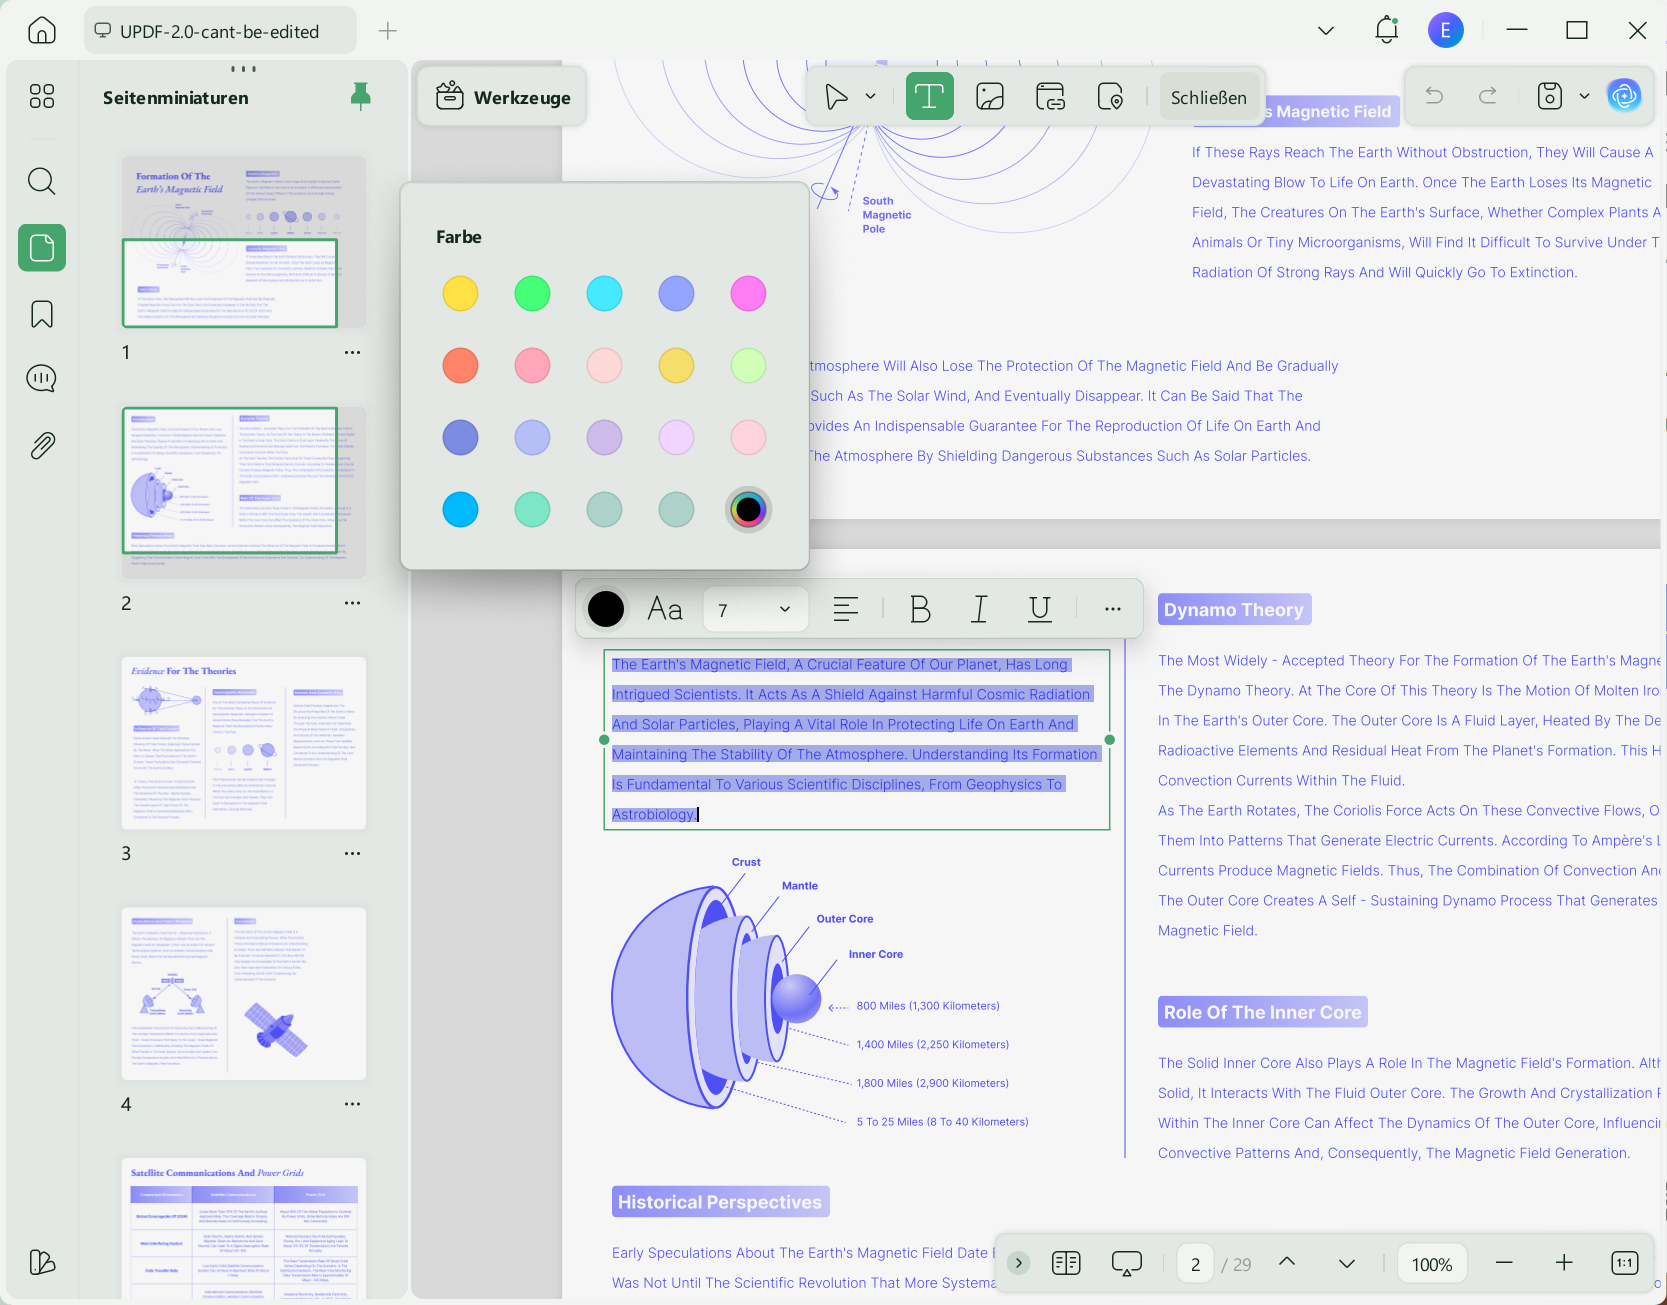This screenshot has height=1305, width=1667.
Task: Click the save icon
Action: pos(1550,96)
